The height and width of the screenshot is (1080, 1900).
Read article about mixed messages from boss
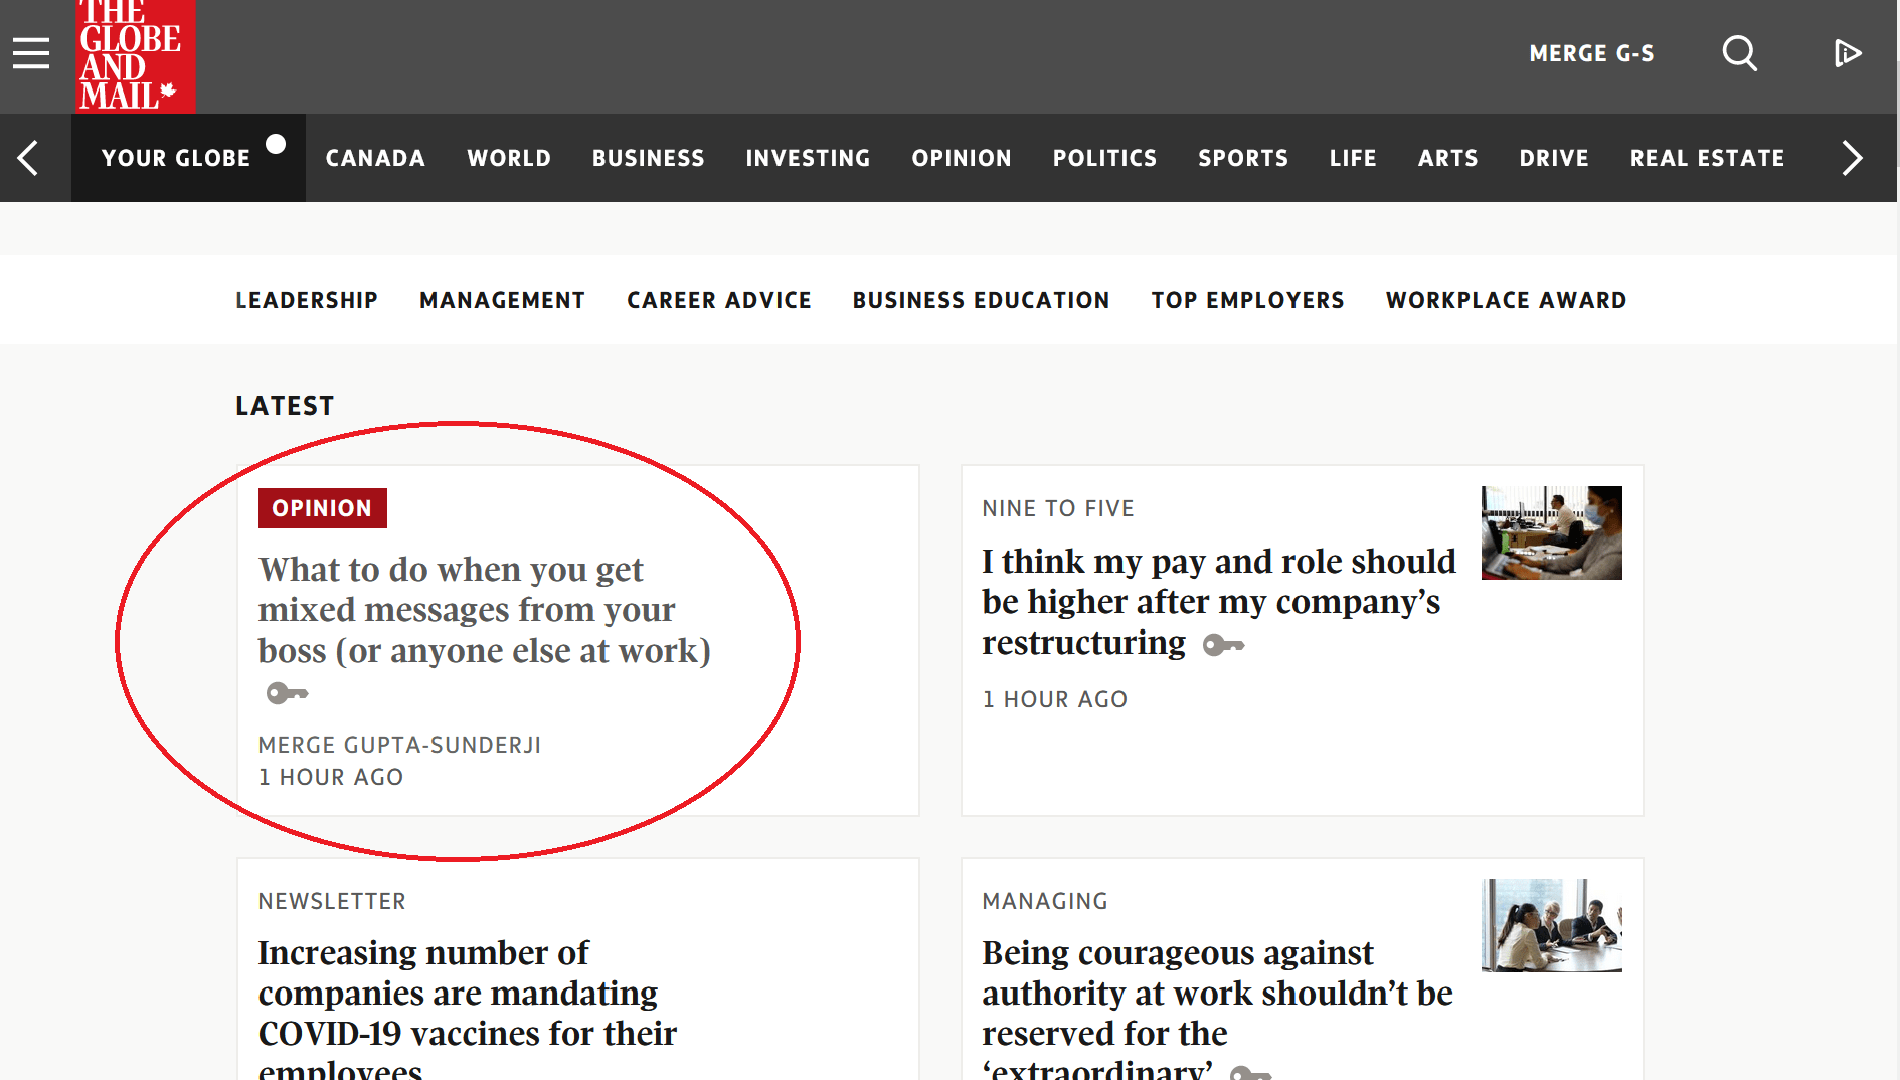484,610
